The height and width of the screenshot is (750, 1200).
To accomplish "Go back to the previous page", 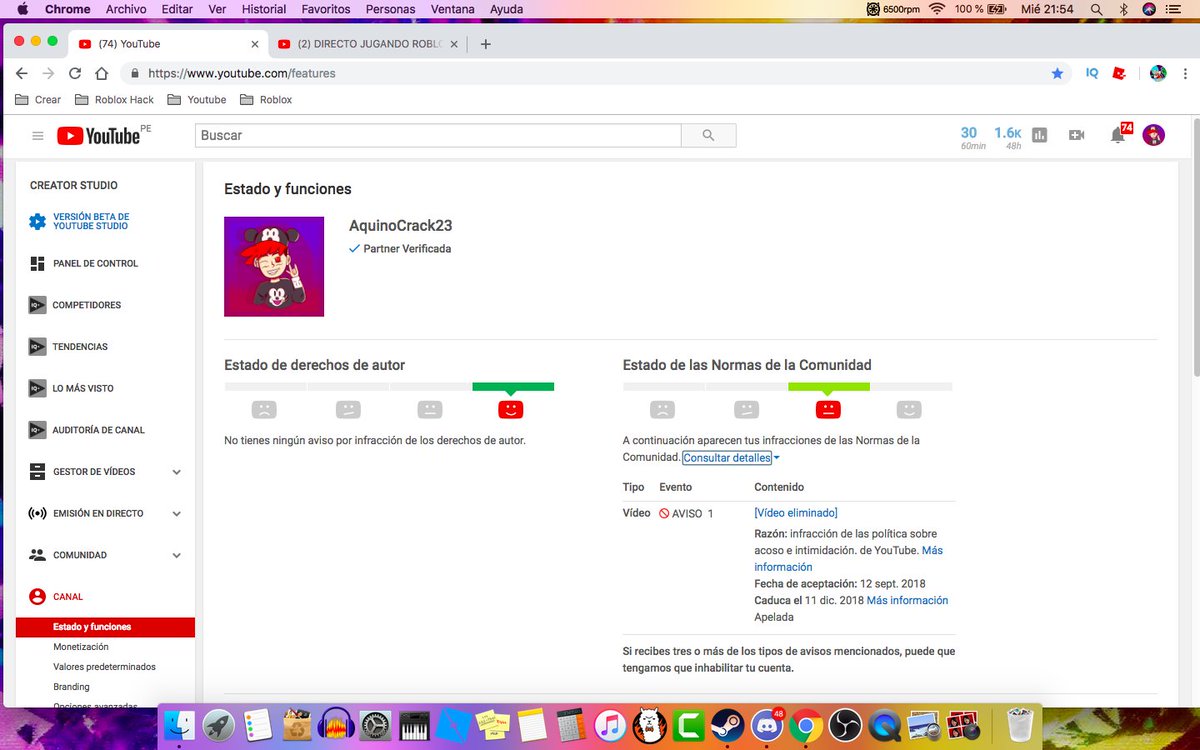I will click(x=22, y=73).
